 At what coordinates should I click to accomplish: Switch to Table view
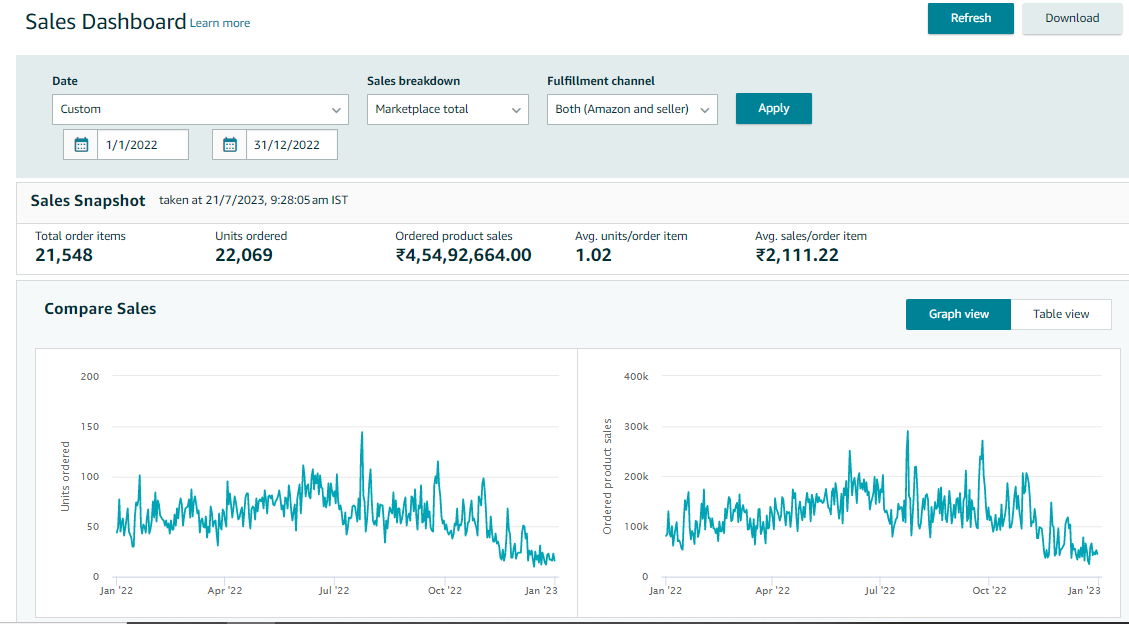pos(1060,314)
